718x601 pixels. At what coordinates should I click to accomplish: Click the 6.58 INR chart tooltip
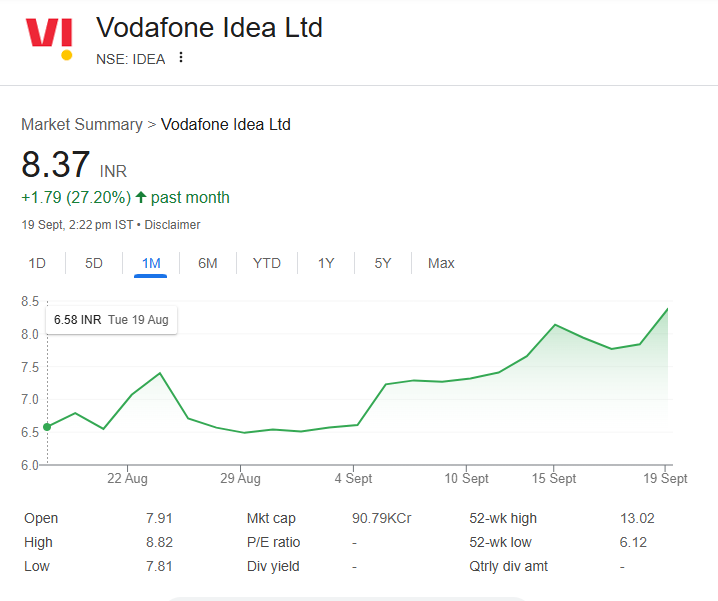111,319
